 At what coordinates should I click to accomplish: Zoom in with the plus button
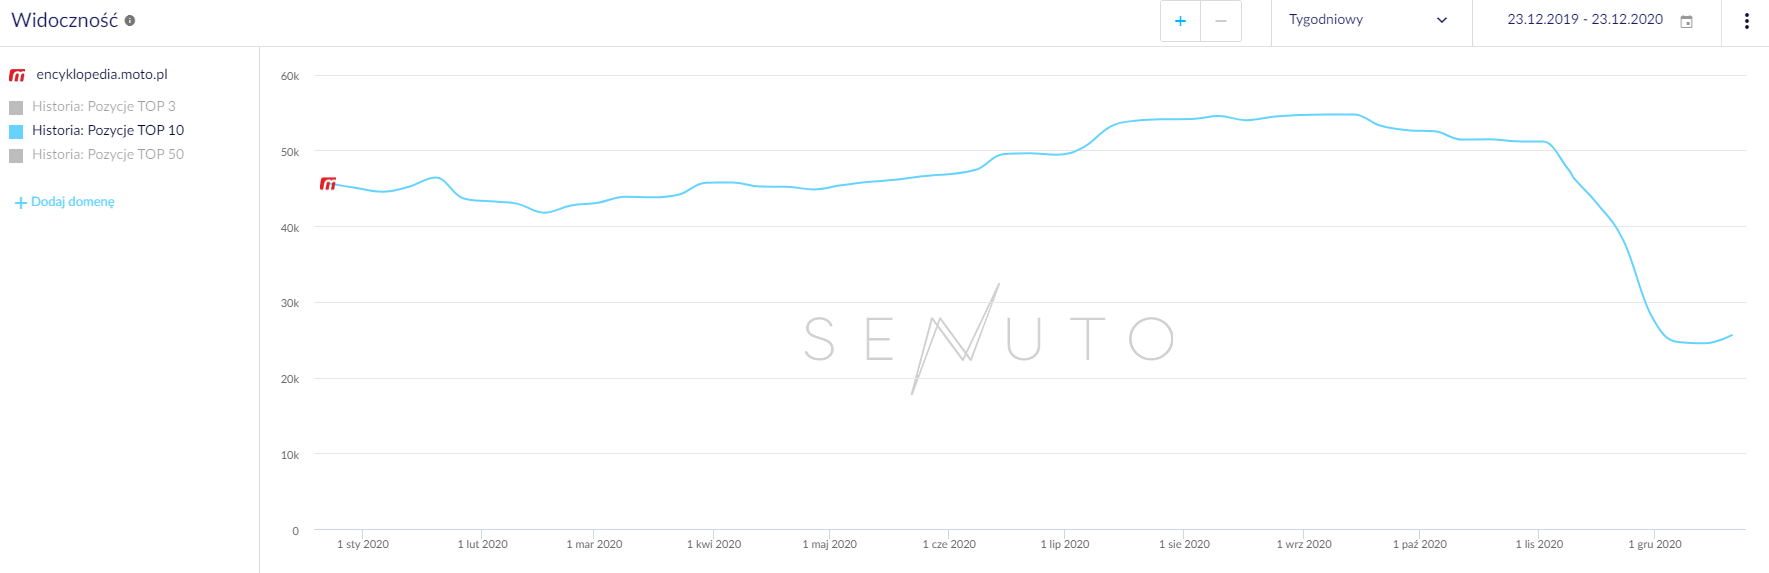(1180, 21)
